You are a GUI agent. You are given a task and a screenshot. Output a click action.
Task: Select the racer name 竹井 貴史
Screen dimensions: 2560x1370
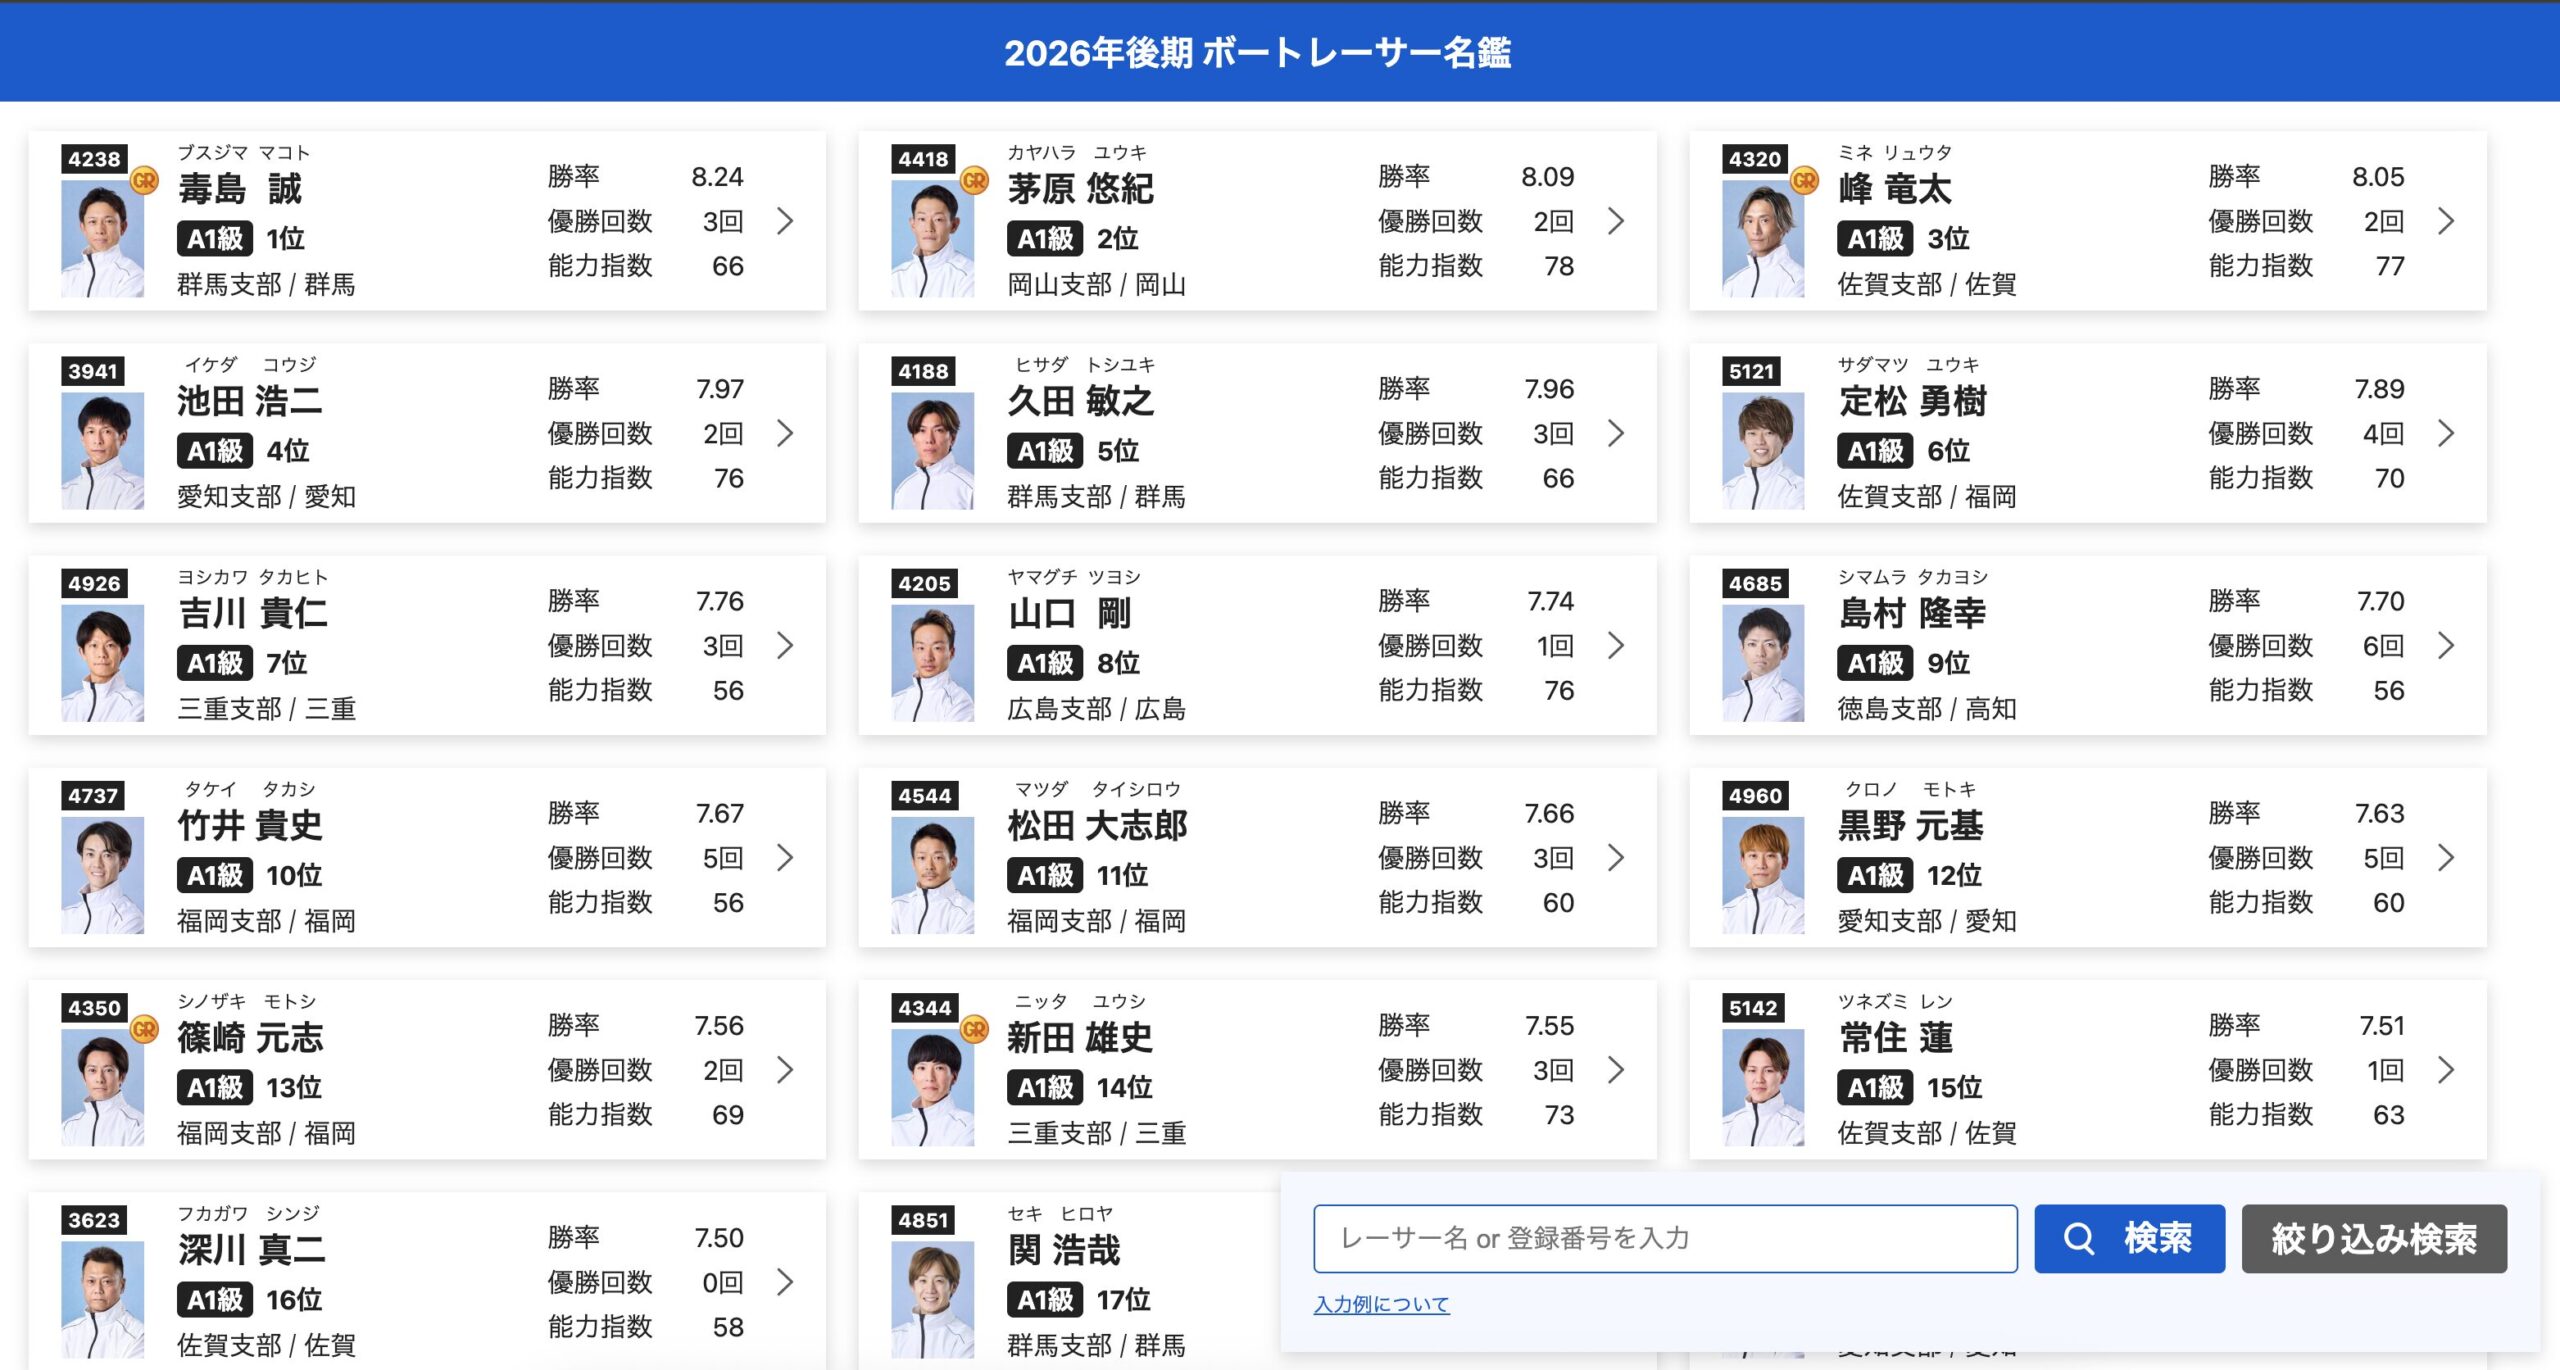pos(250,825)
